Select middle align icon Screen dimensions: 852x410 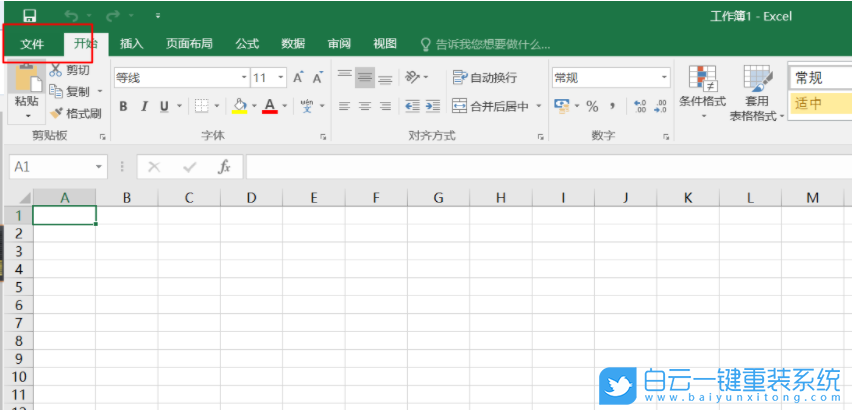[x=365, y=78]
